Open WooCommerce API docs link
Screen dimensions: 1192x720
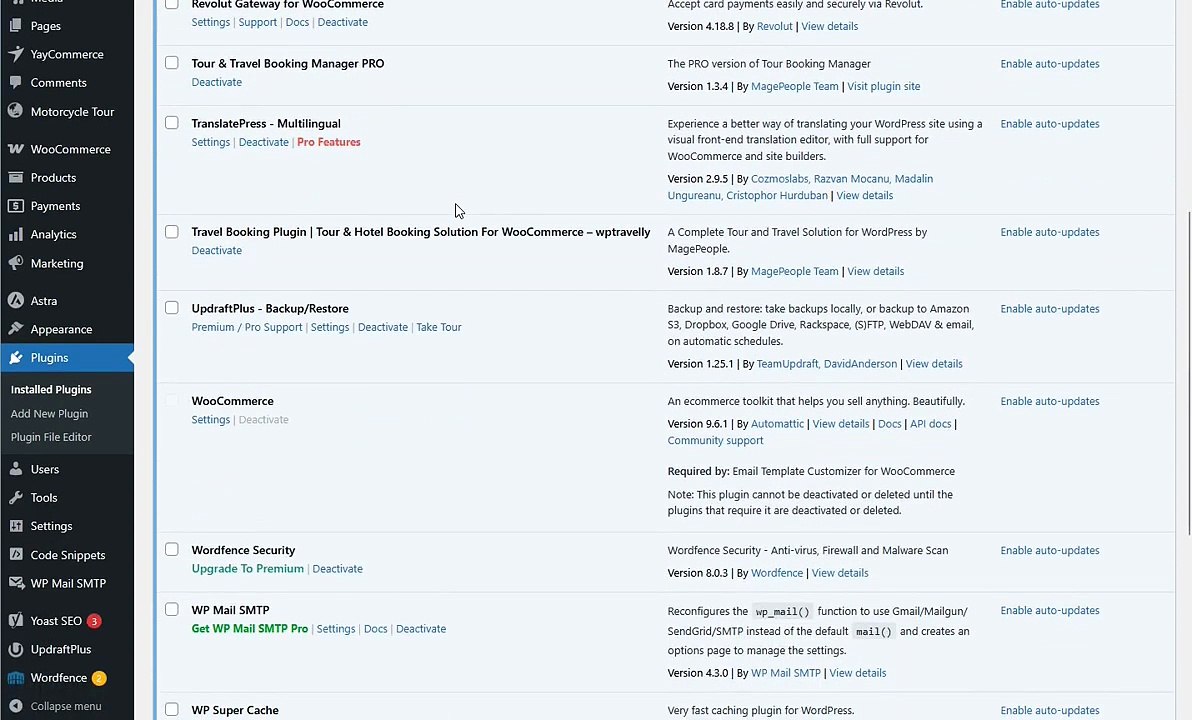pos(930,423)
